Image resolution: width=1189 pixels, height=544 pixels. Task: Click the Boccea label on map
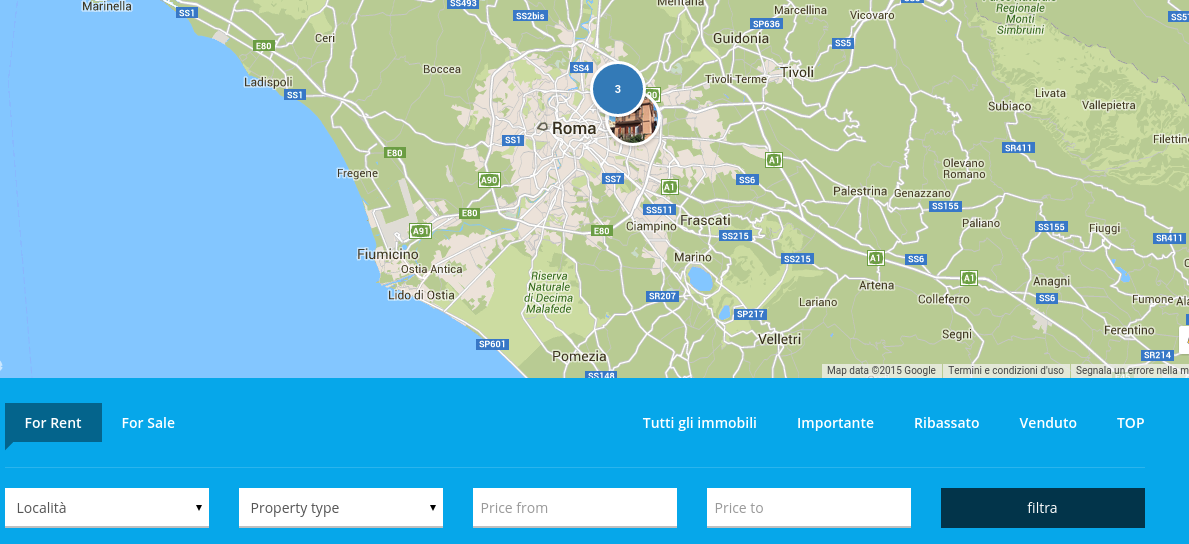(441, 69)
